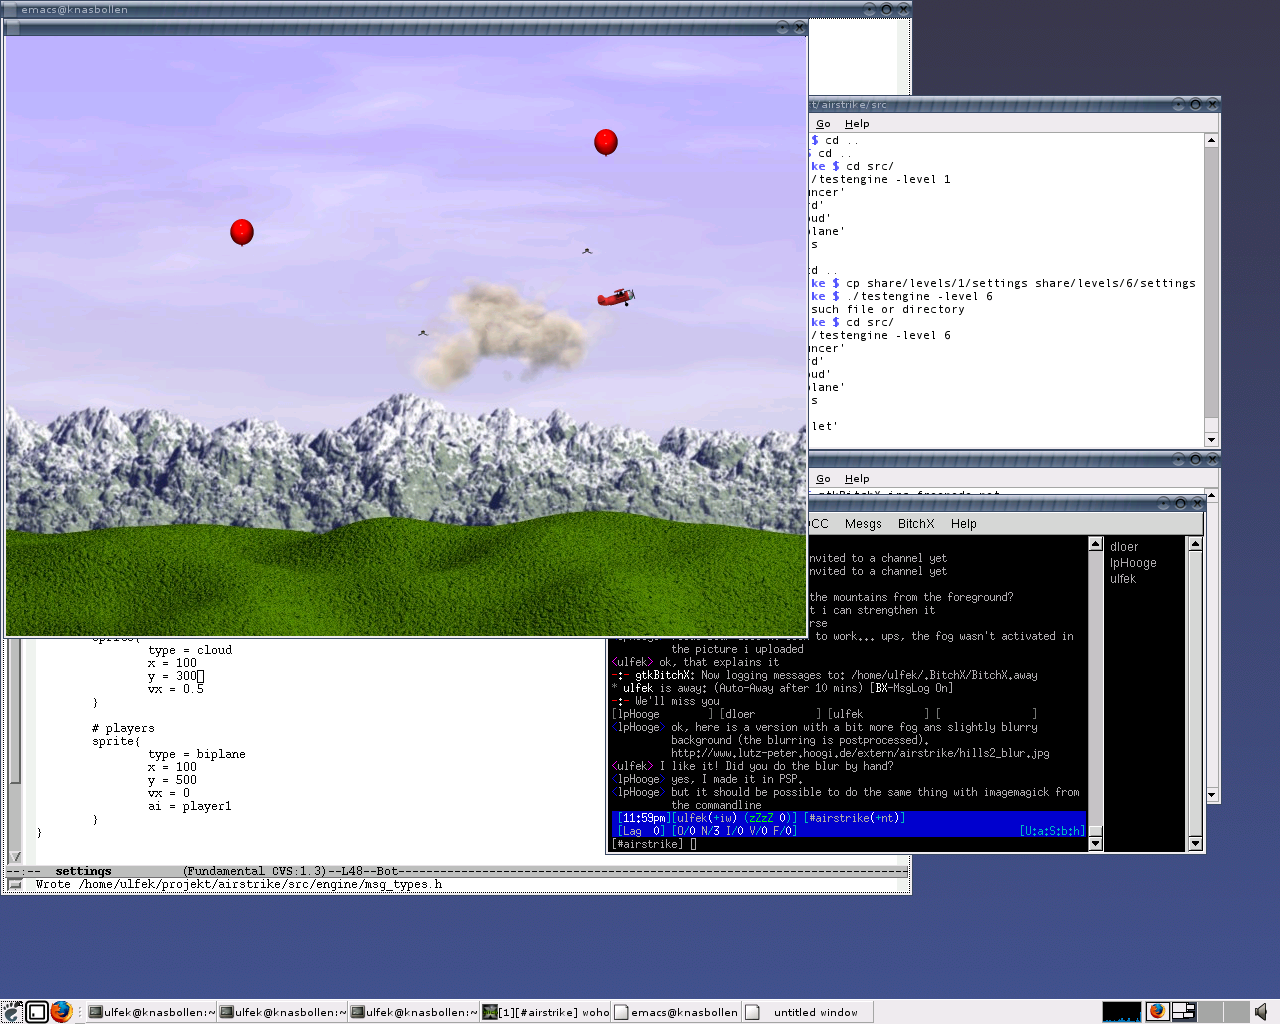Viewport: 1280px width, 1024px height.
Task: Open the main panel menu icon
Action: click(x=12, y=1012)
